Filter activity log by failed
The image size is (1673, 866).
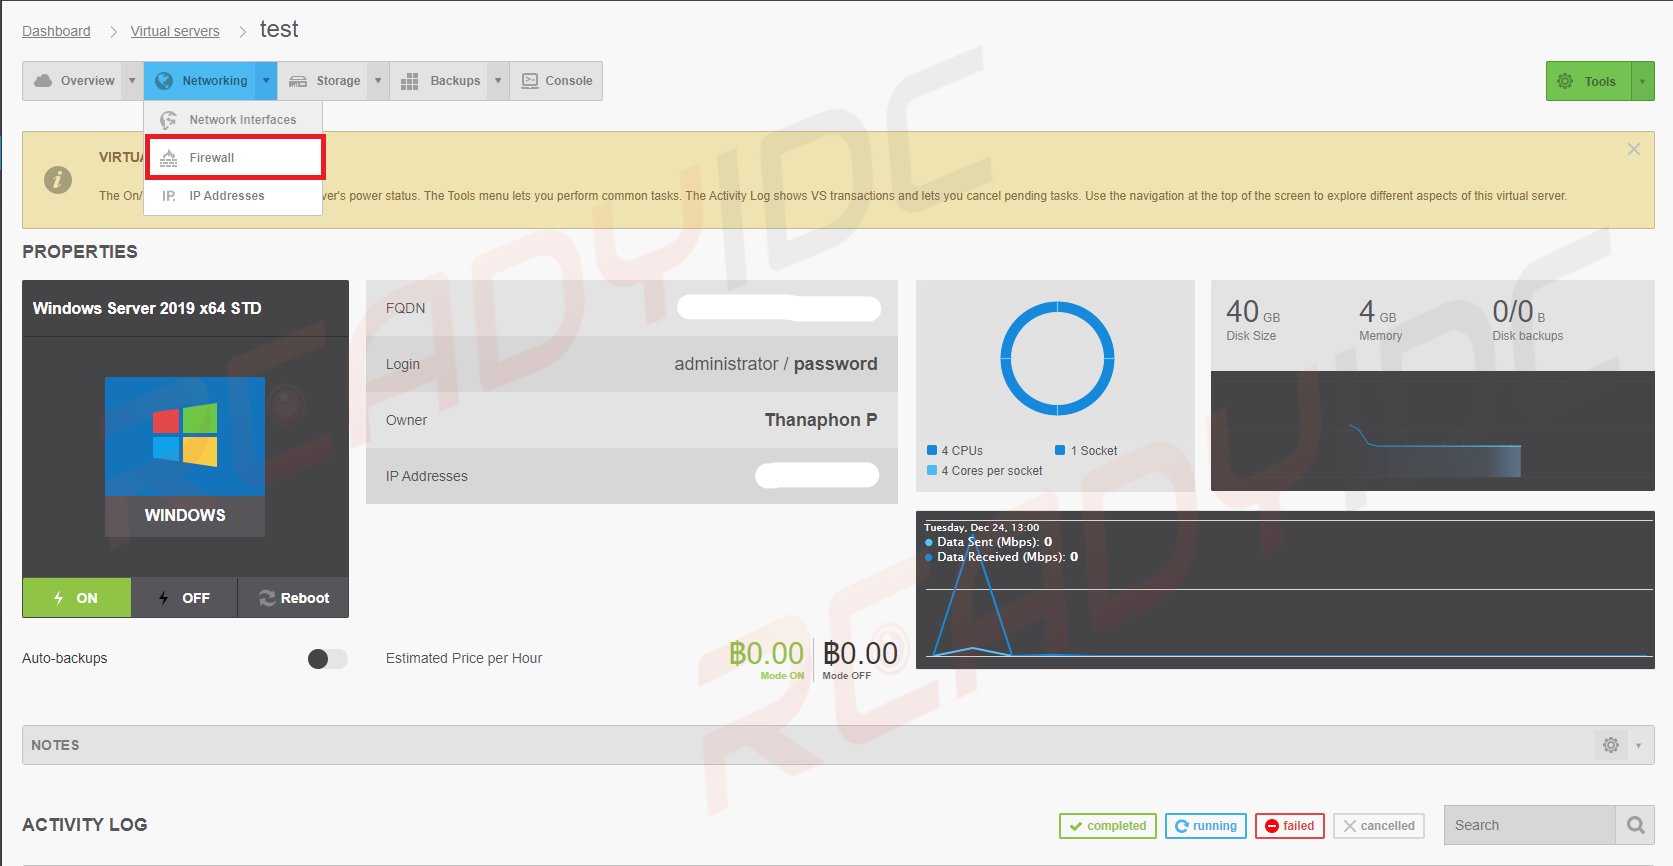(1290, 826)
